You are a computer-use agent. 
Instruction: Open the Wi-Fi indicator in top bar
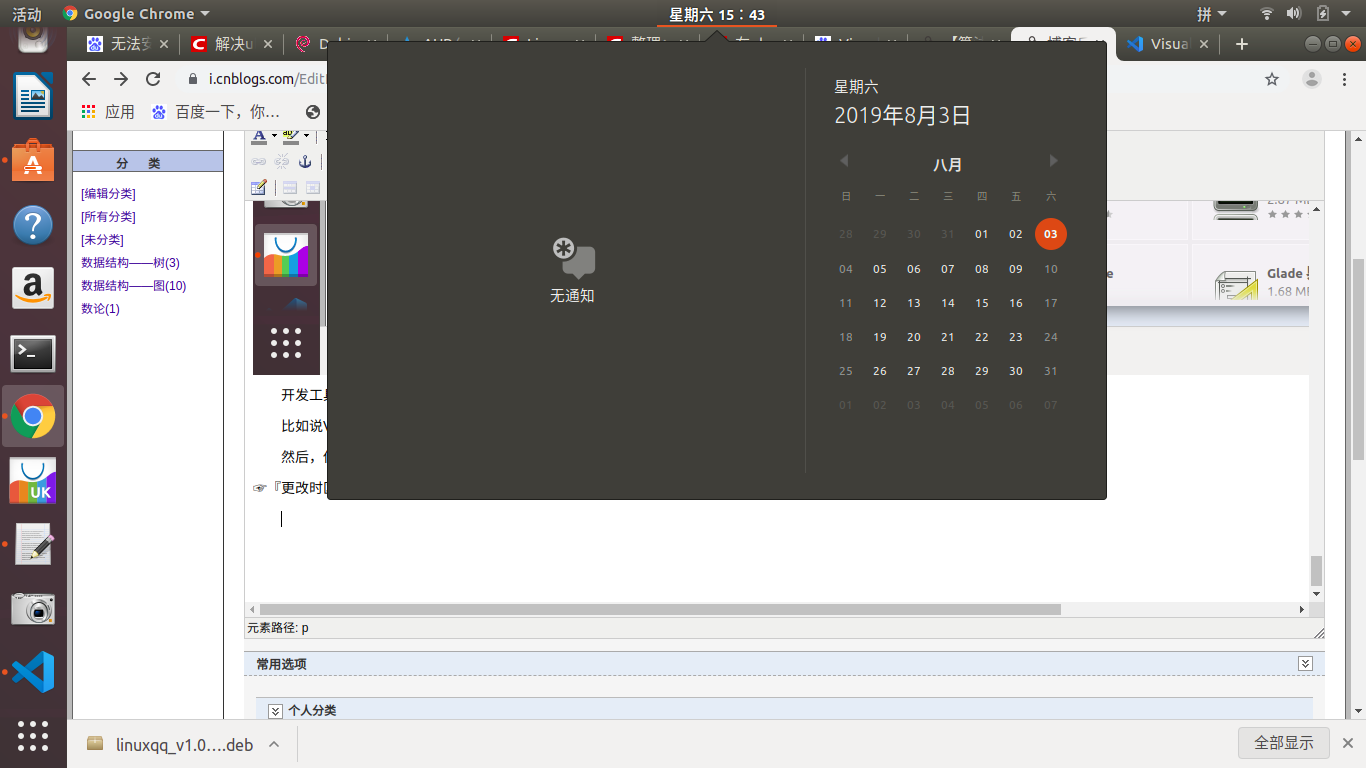tap(1267, 14)
